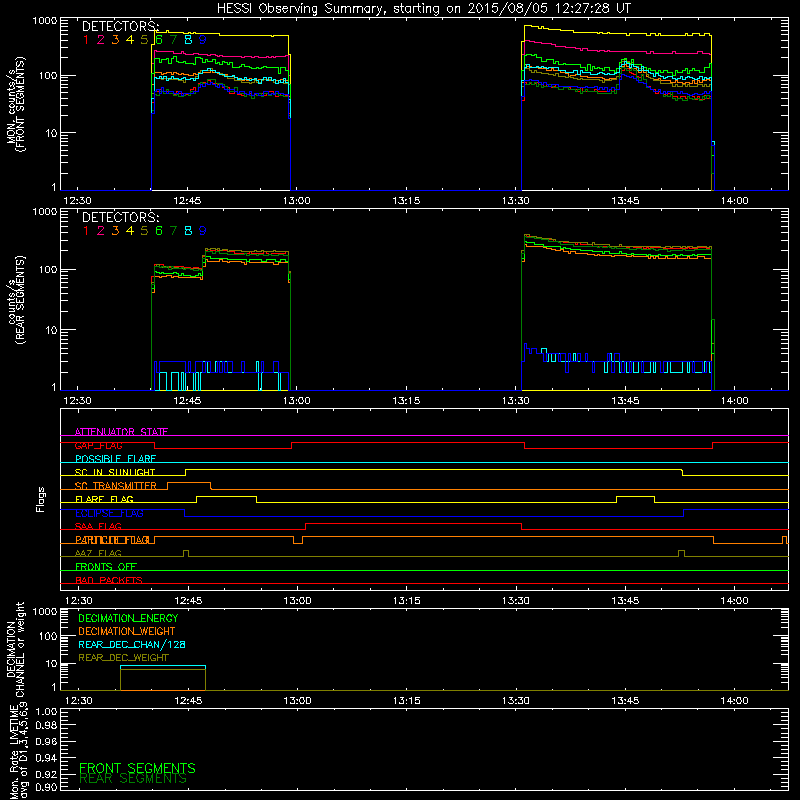The height and width of the screenshot is (800, 800).
Task: Click the BAD_PACKETS flag label
Action: pos(109,580)
